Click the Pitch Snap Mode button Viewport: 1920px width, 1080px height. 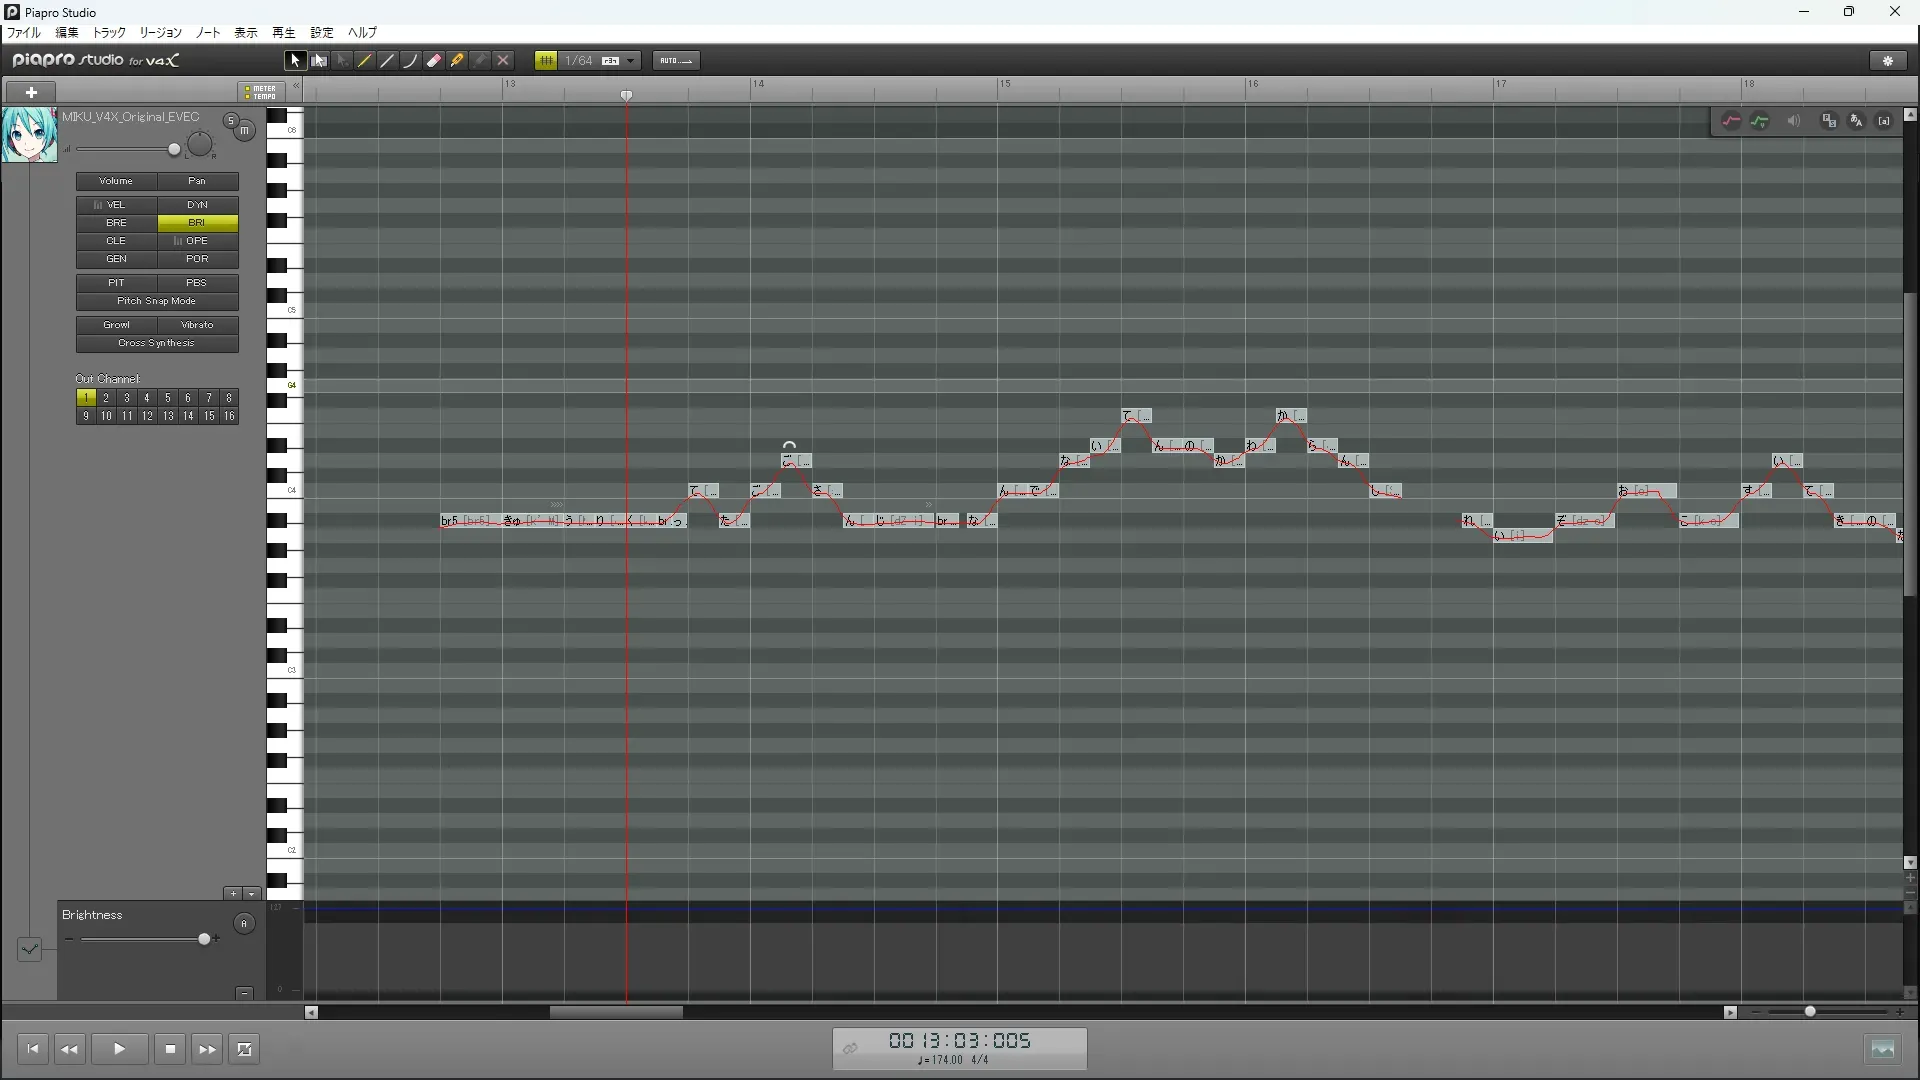point(157,301)
